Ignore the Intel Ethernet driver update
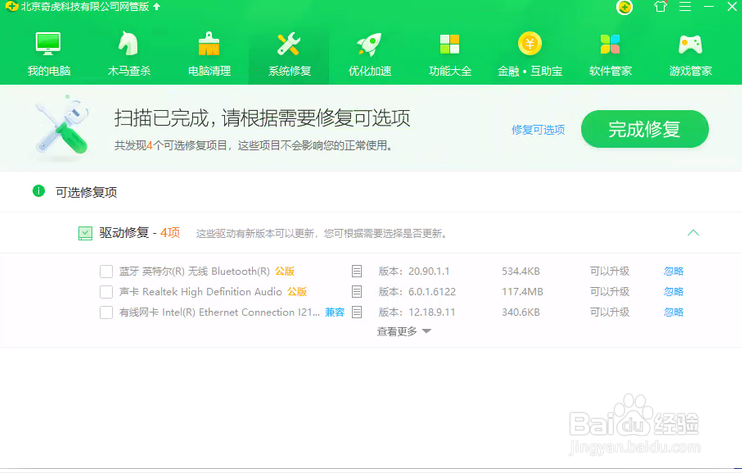 coord(673,312)
